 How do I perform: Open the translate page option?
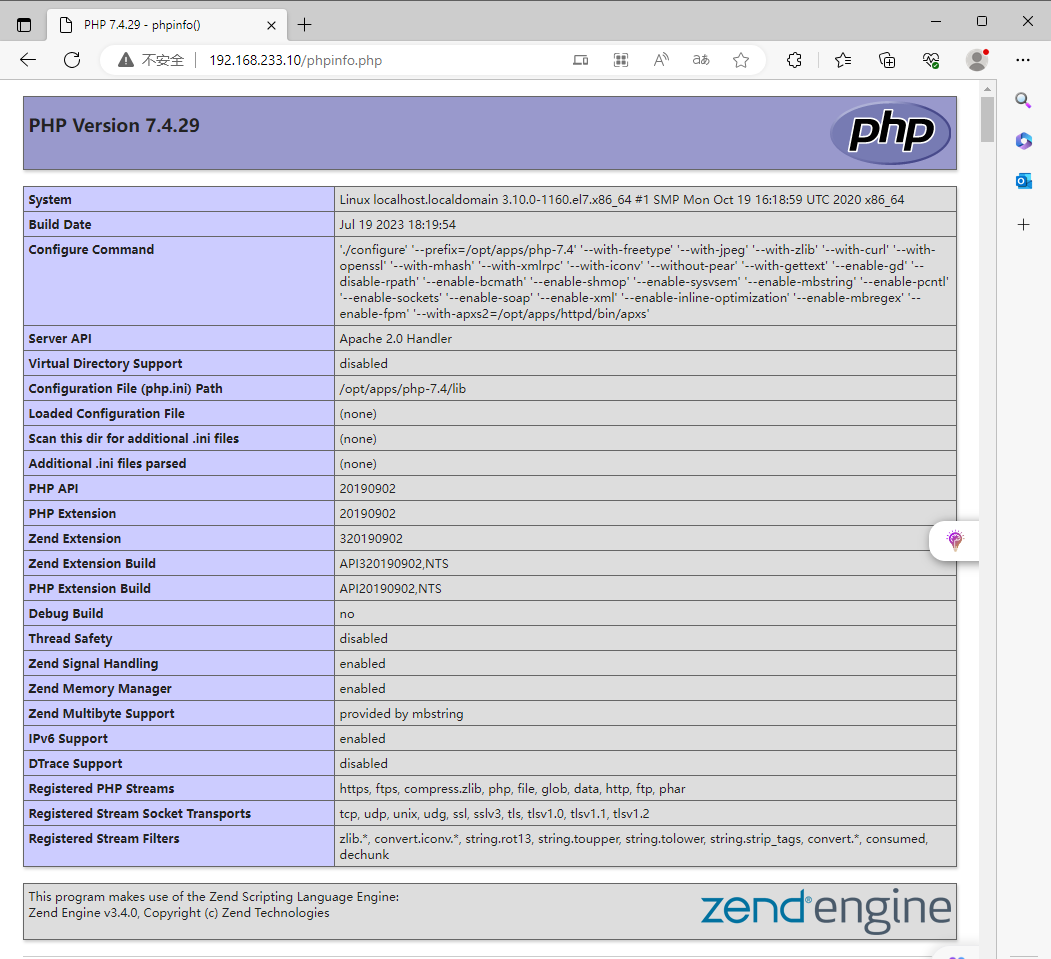pos(701,60)
